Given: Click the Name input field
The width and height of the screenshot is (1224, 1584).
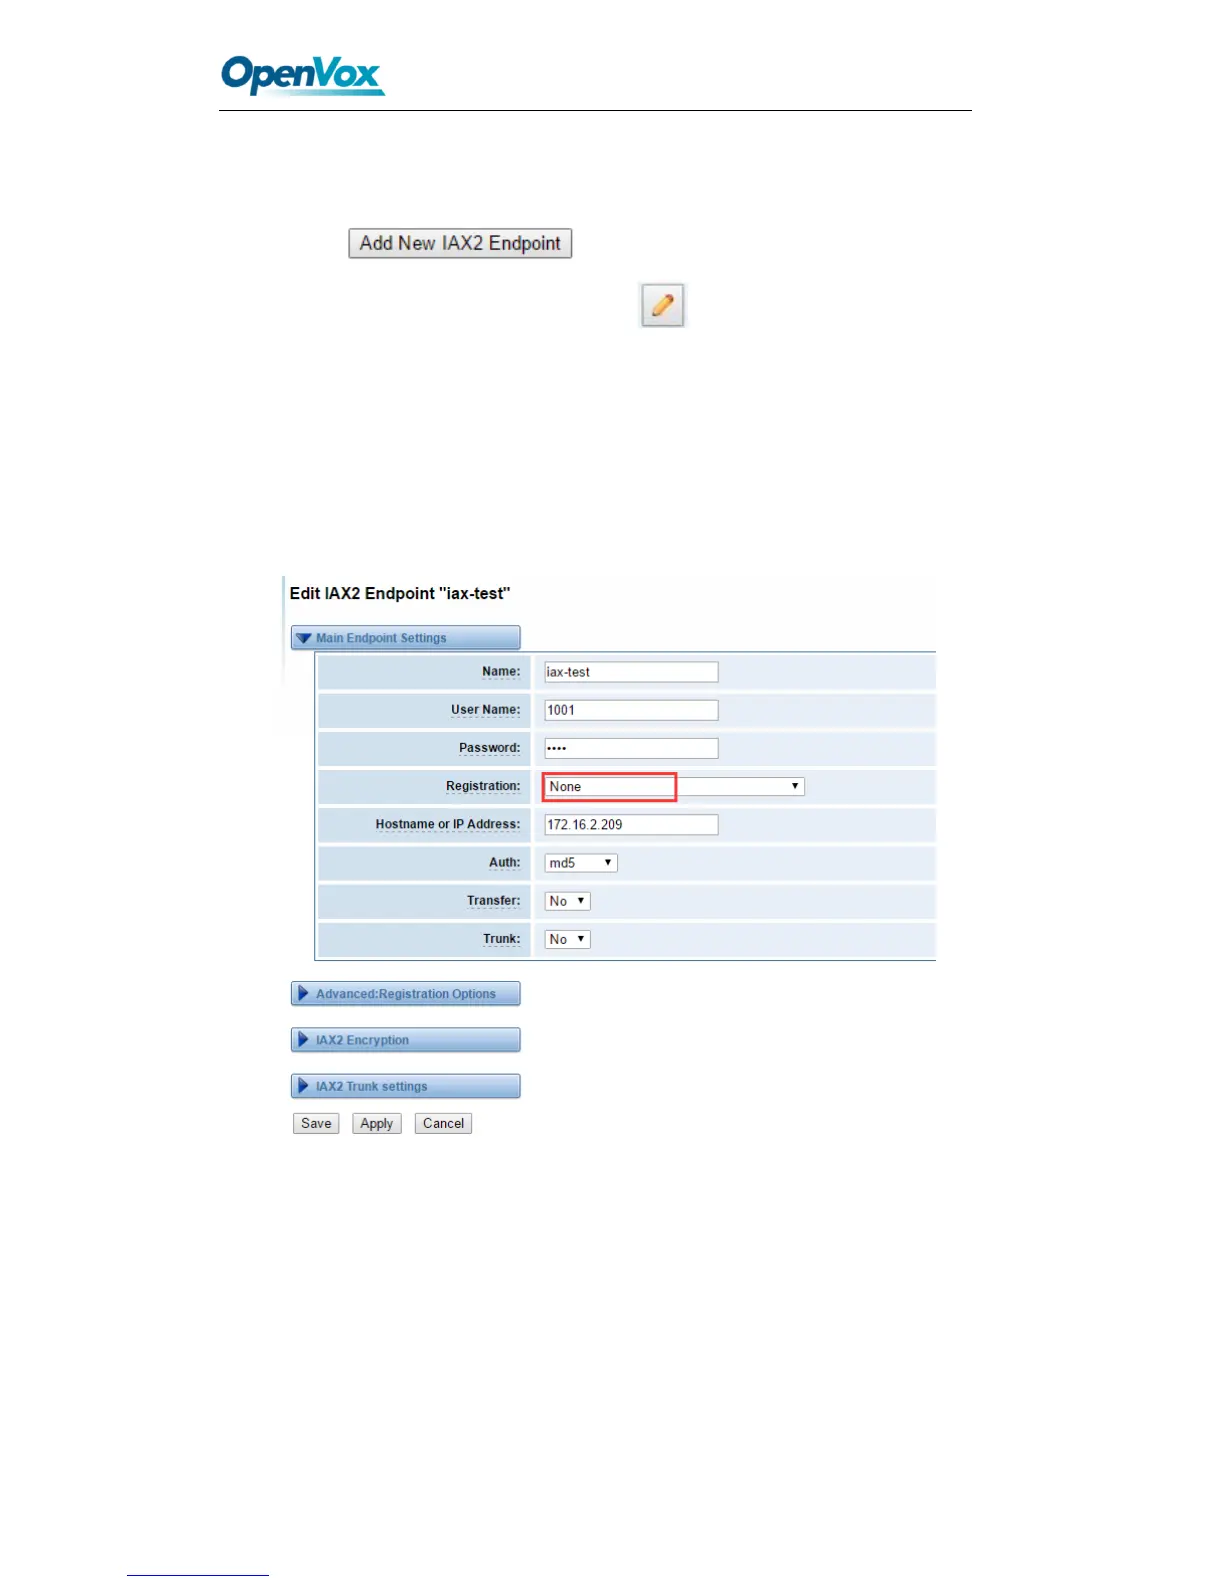Looking at the screenshot, I should click(x=630, y=672).
